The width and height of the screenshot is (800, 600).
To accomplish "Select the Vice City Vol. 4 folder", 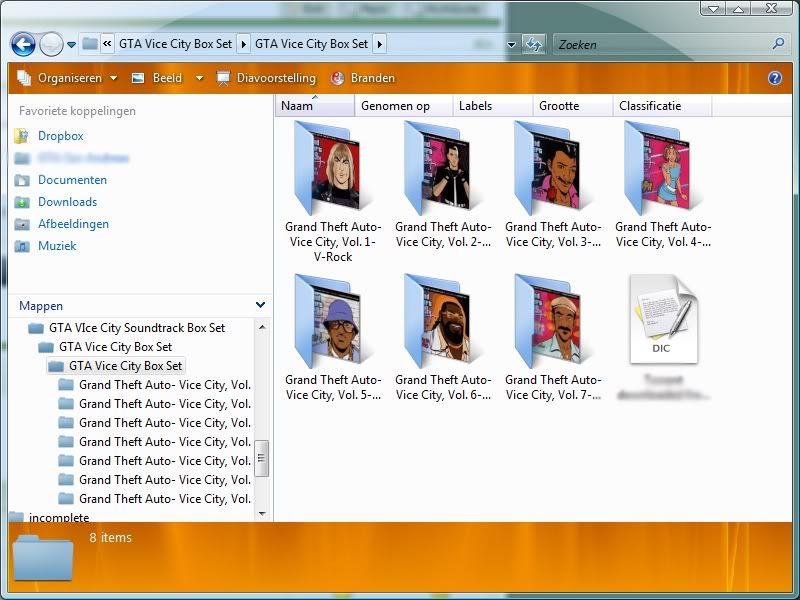I will [x=663, y=185].
